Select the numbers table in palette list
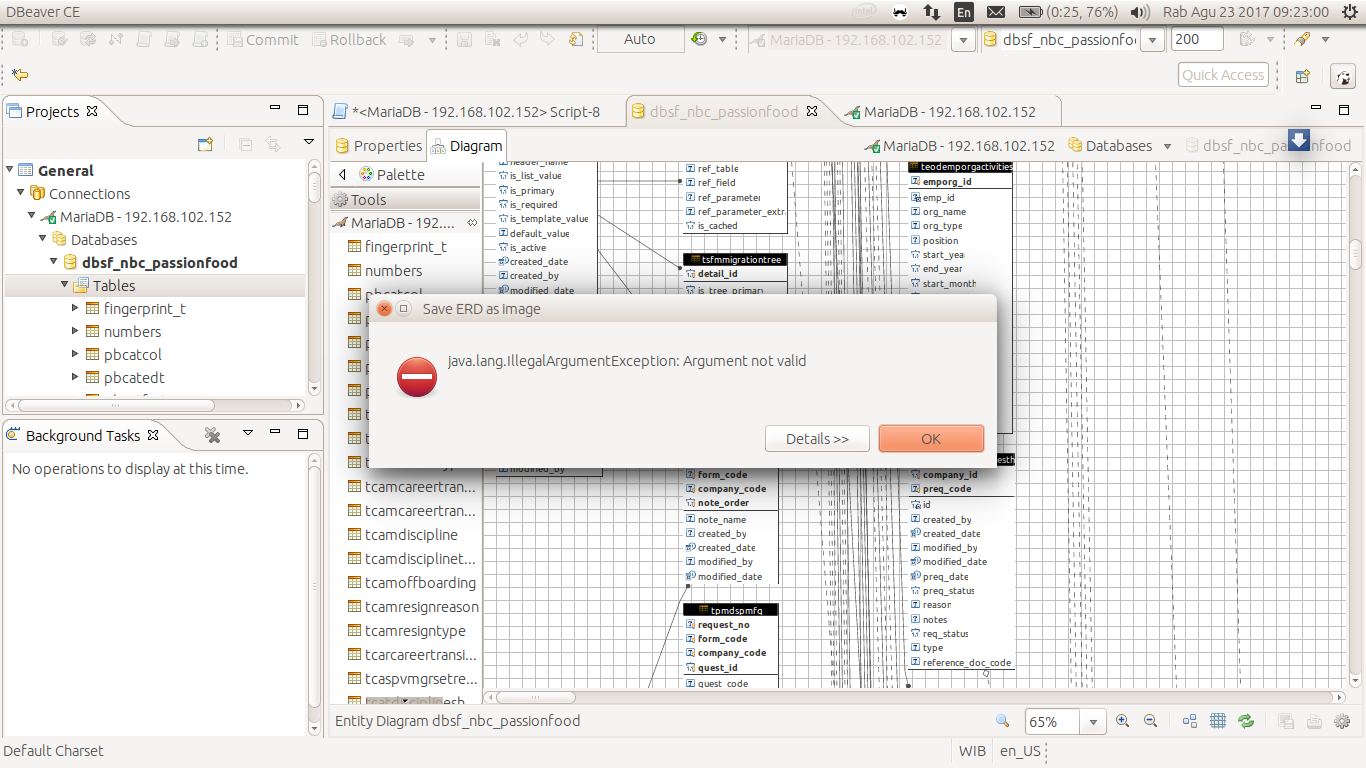The width and height of the screenshot is (1366, 768). pos(384,270)
